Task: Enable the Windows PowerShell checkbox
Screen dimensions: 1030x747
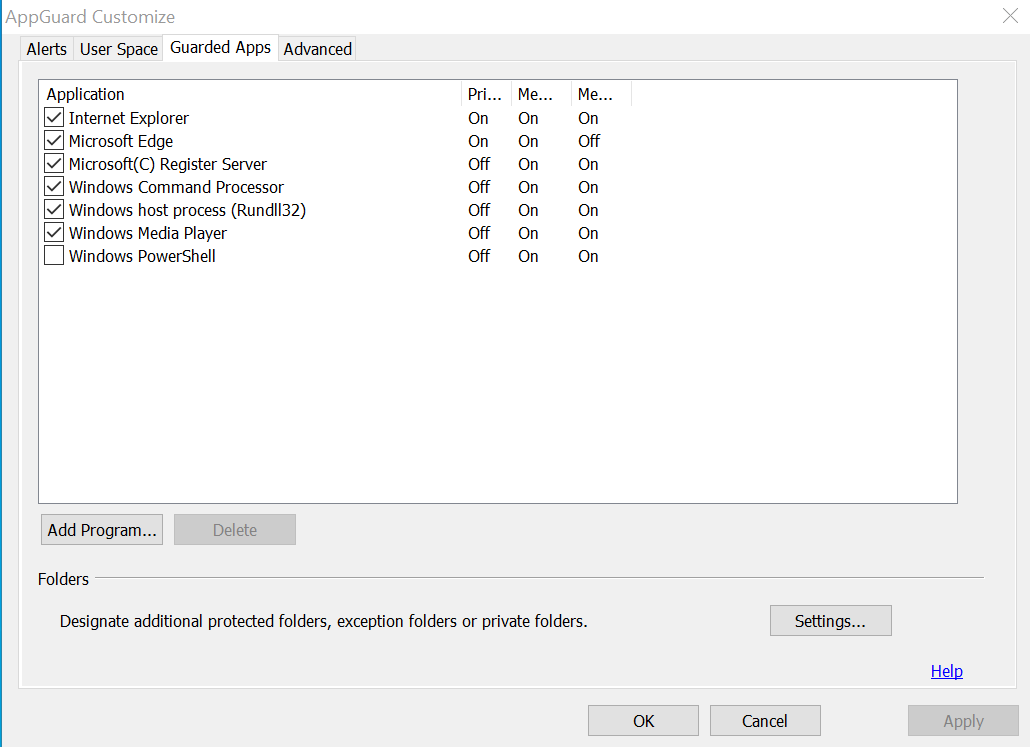Action: (x=54, y=256)
